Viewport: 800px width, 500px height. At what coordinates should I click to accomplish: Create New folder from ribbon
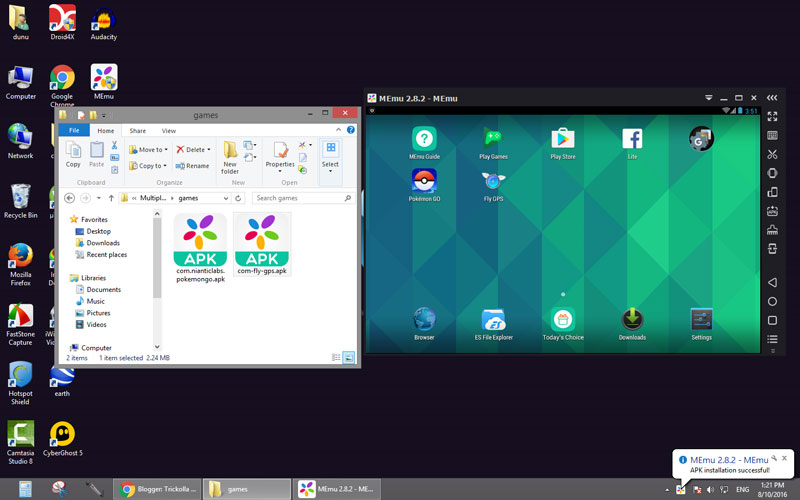(230, 158)
